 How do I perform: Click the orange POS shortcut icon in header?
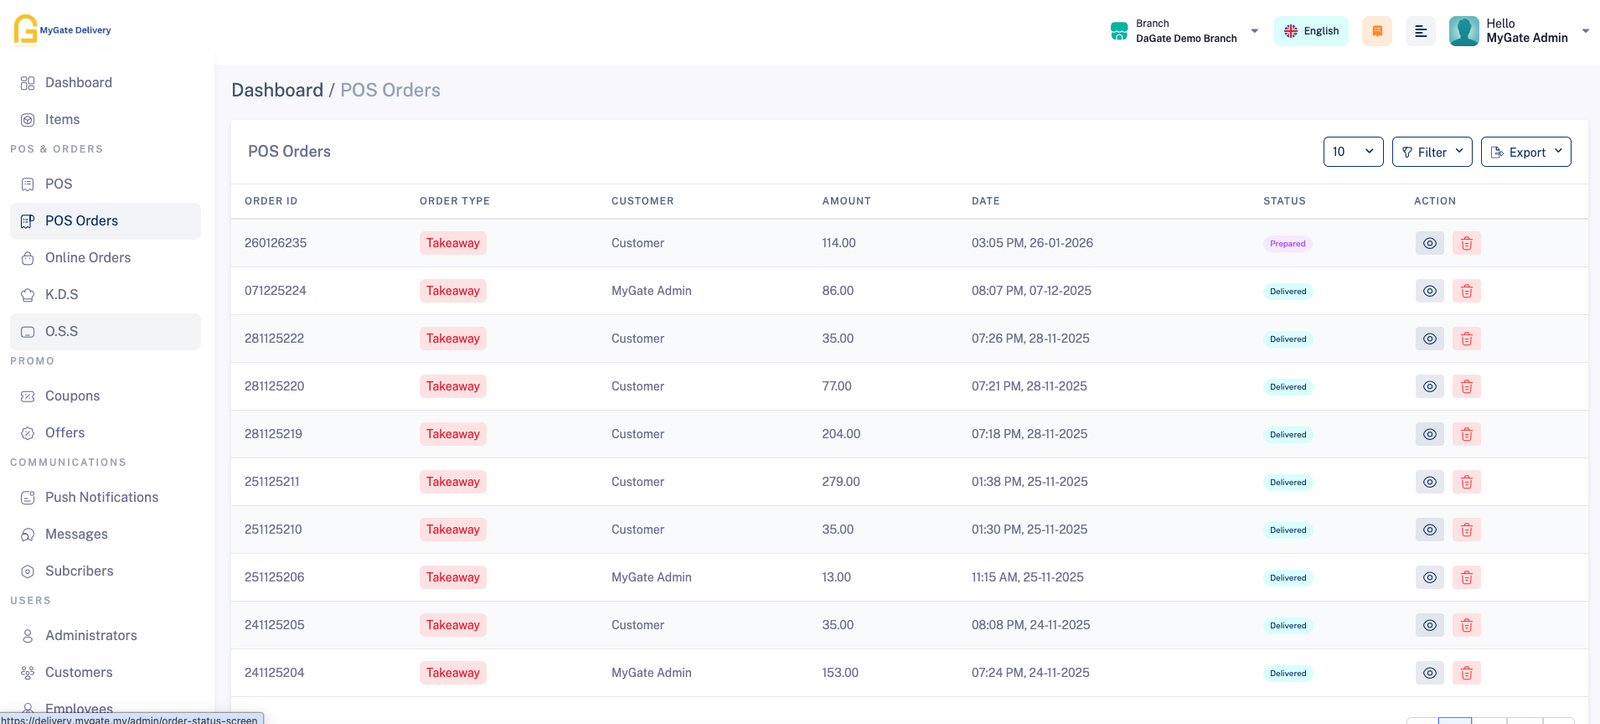pyautogui.click(x=1376, y=31)
